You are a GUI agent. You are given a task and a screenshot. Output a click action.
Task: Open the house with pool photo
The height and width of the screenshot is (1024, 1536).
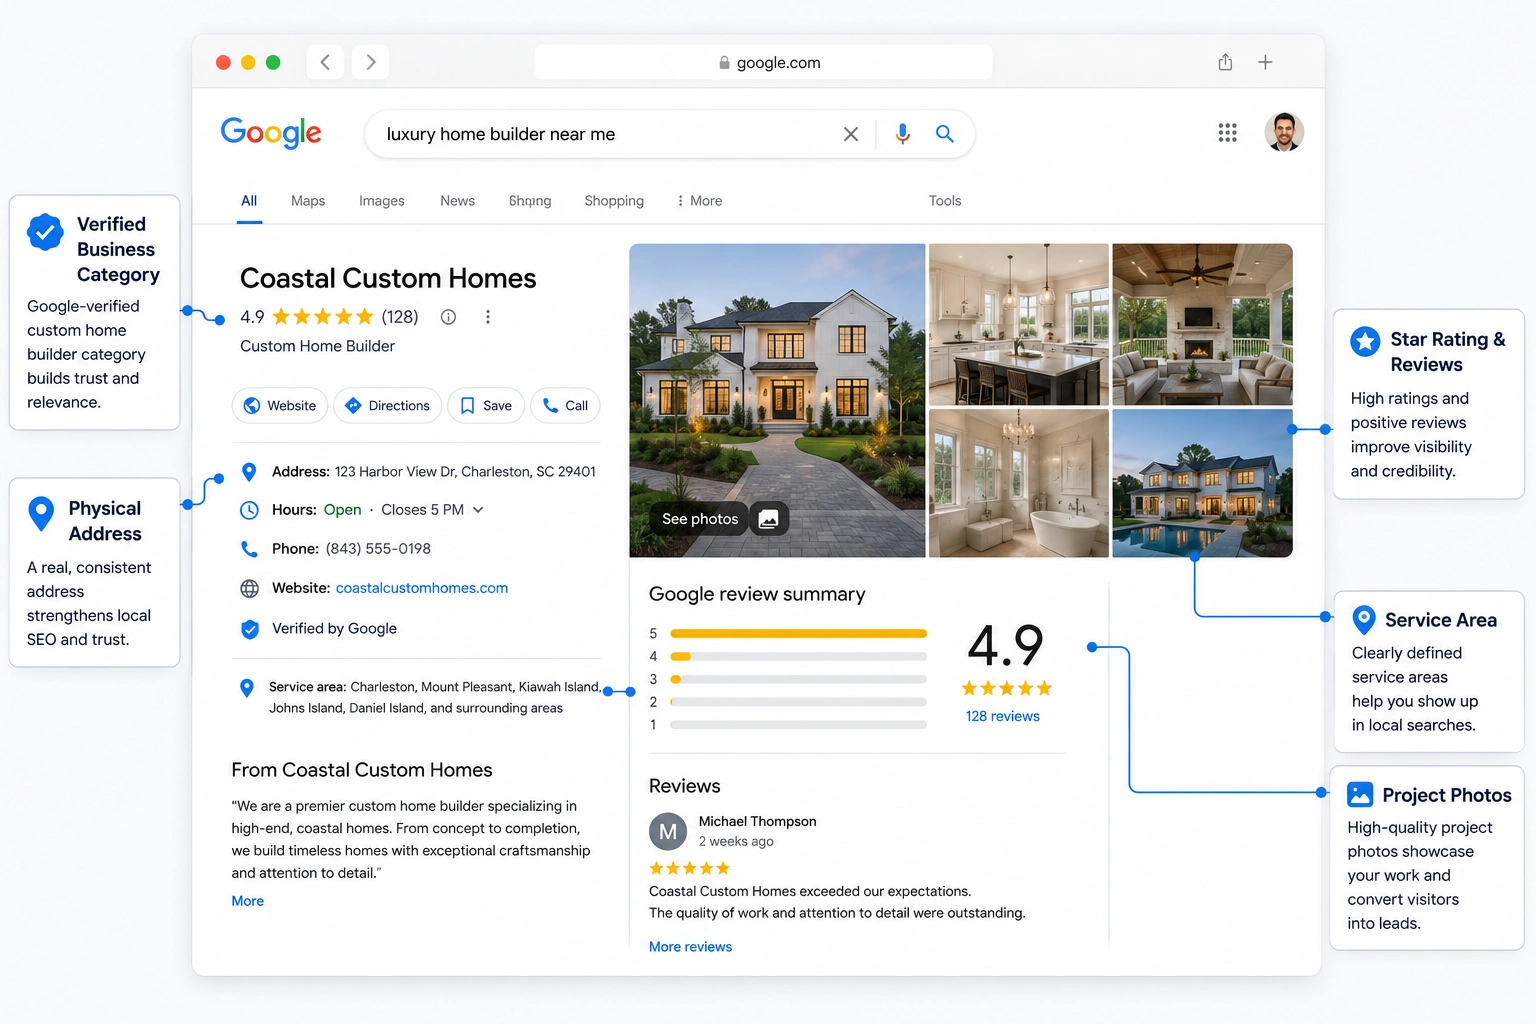pos(1202,483)
